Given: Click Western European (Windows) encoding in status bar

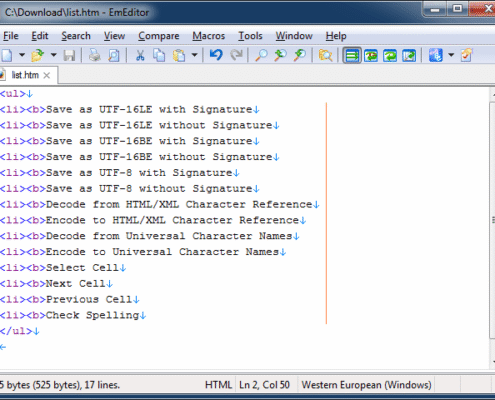Looking at the screenshot, I should coord(366,385).
